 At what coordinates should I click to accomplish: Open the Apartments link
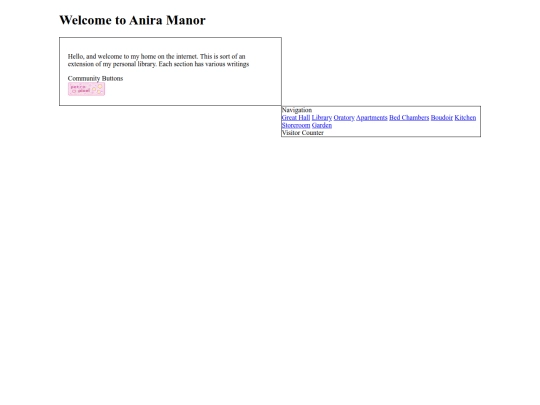[x=372, y=118]
